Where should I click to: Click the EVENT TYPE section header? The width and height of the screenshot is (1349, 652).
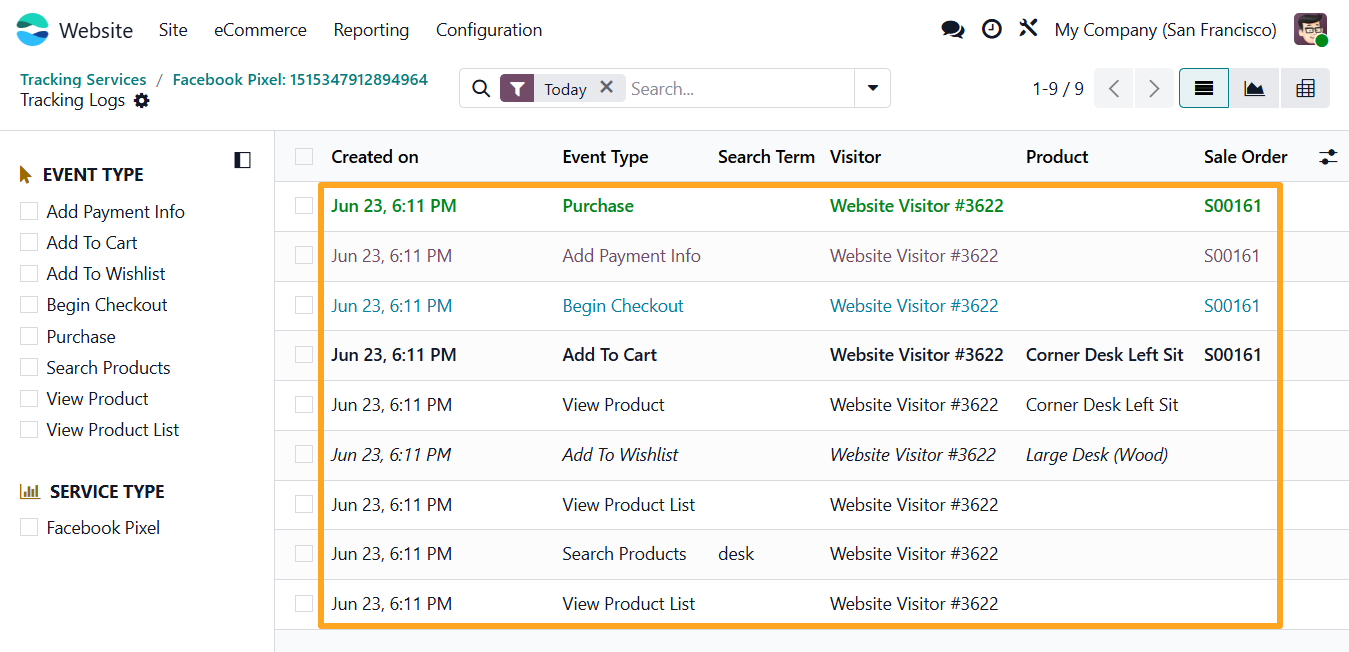coord(93,175)
